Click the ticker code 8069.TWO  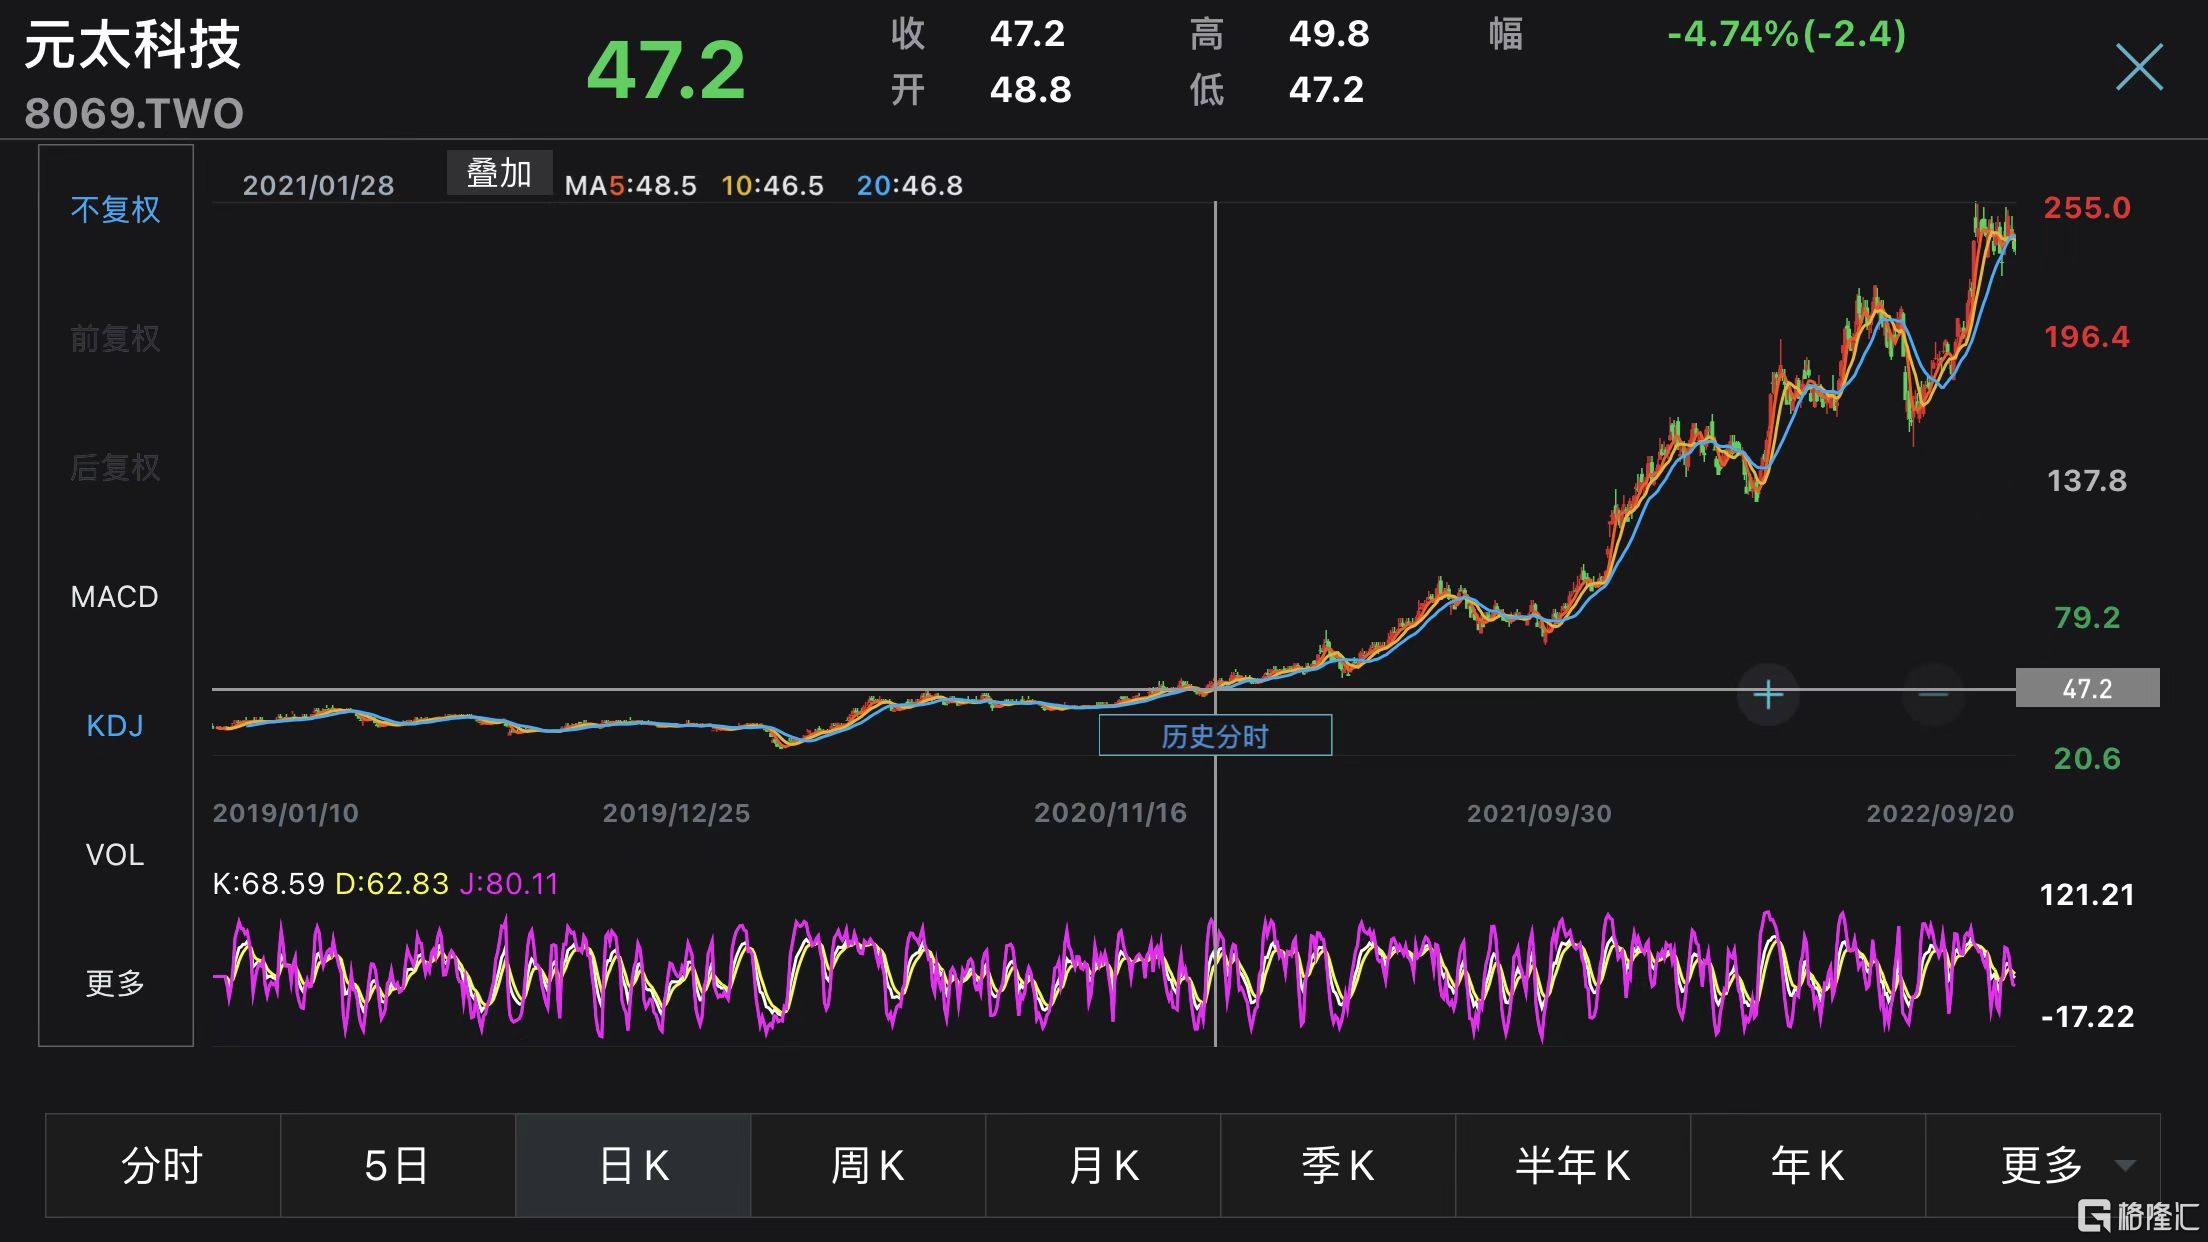[134, 114]
